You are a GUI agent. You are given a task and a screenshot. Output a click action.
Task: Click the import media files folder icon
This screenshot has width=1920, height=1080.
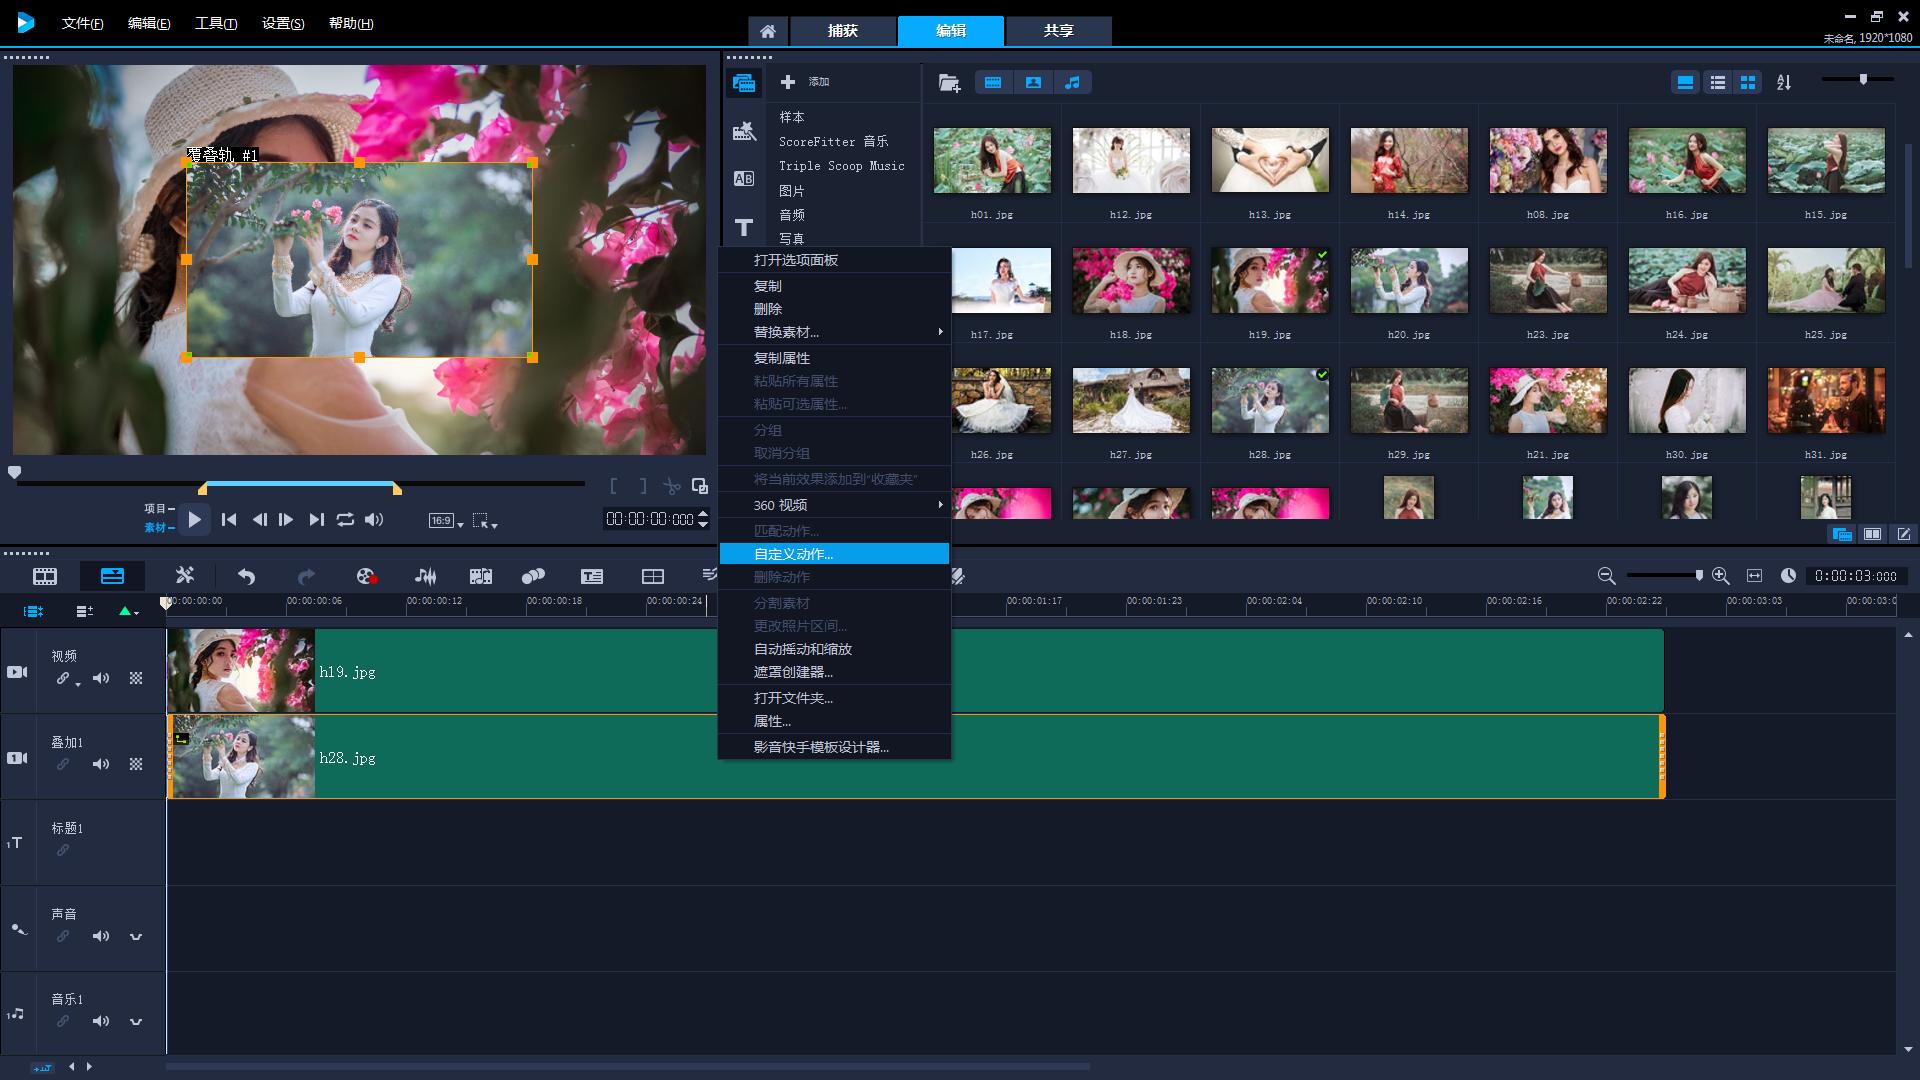pos(949,83)
